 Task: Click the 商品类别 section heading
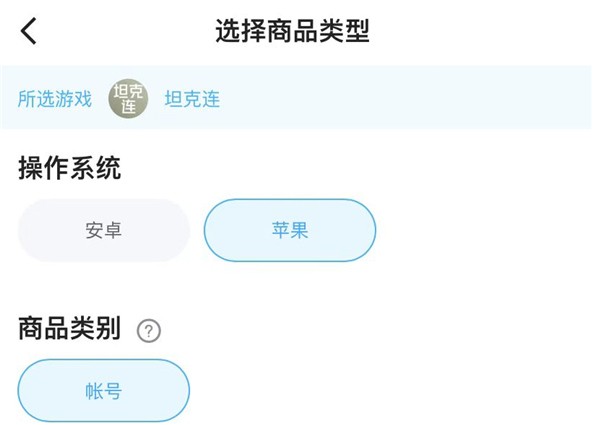[x=70, y=329]
